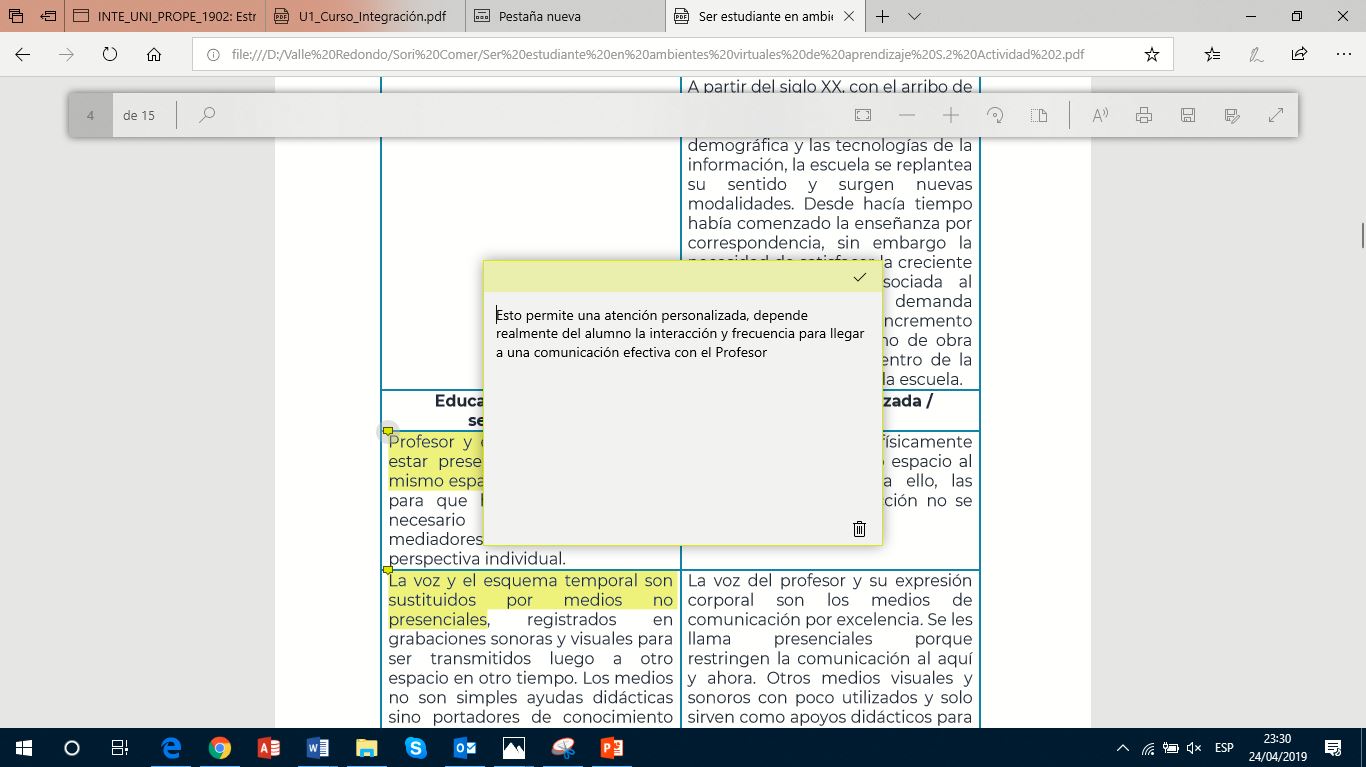
Task: Zoom in with the plus icon
Action: point(951,115)
